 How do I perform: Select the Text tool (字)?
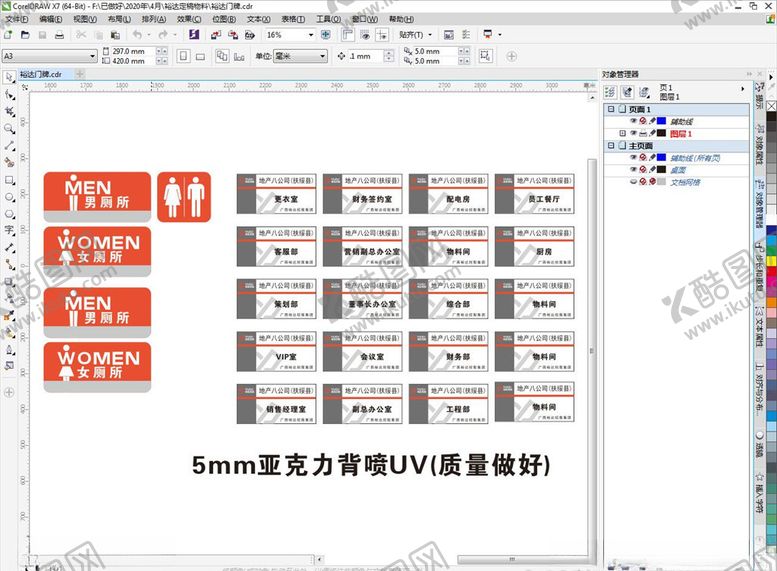tap(9, 230)
